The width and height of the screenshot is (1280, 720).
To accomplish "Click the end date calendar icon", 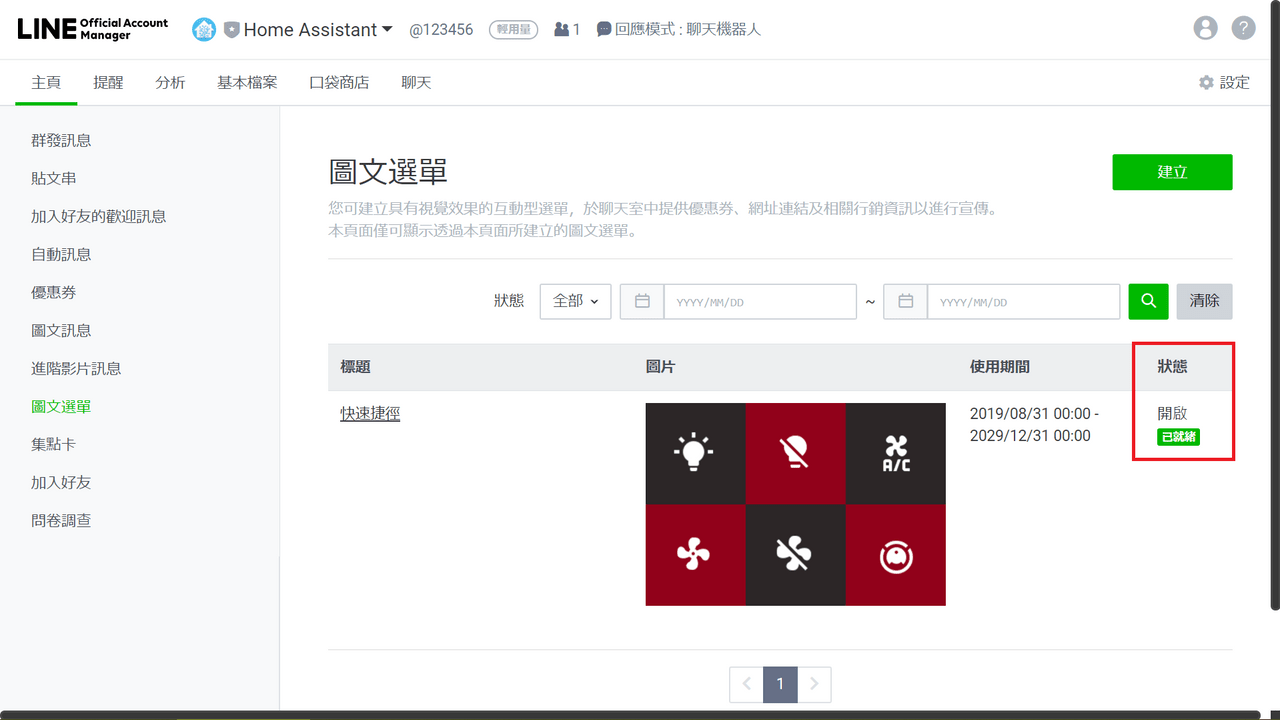I will click(x=905, y=301).
